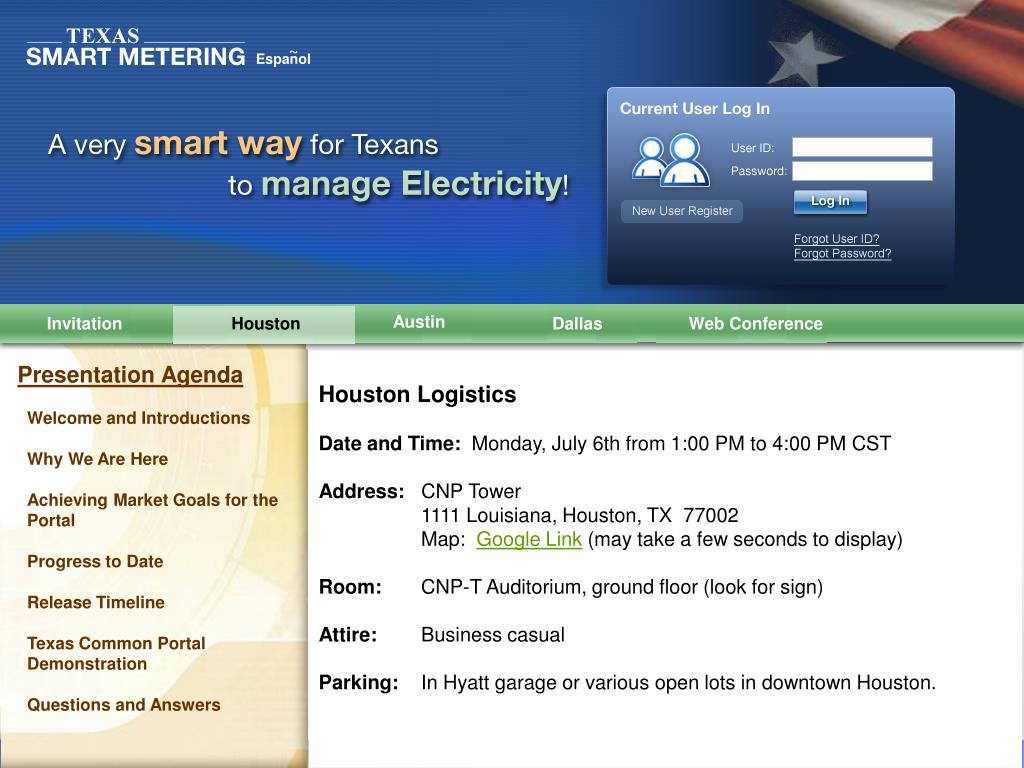Screen dimensions: 1024x768
Task: Open the Forgot User ID? link
Action: (837, 239)
